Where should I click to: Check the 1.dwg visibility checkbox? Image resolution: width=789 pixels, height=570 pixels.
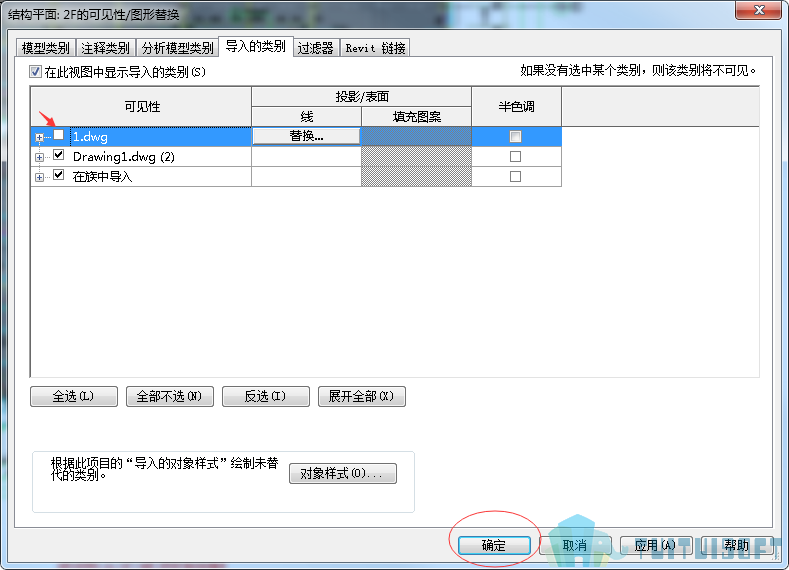[x=59, y=135]
